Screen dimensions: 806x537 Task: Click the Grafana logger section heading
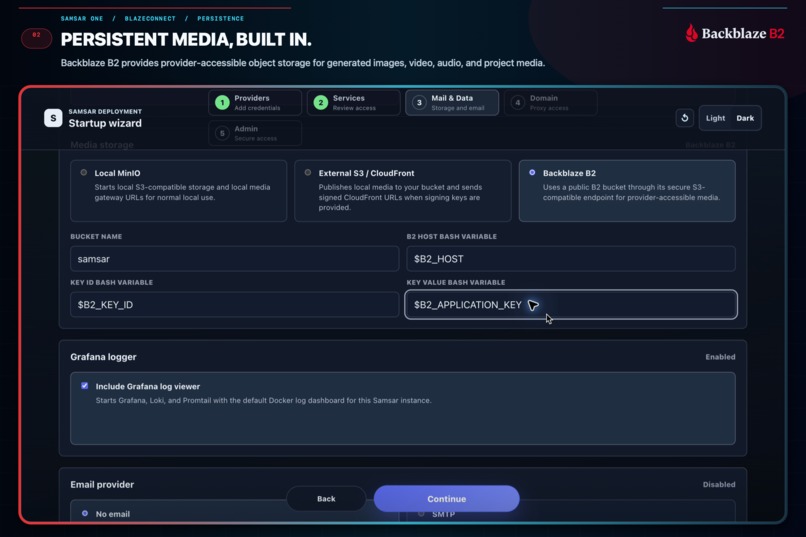(x=103, y=357)
